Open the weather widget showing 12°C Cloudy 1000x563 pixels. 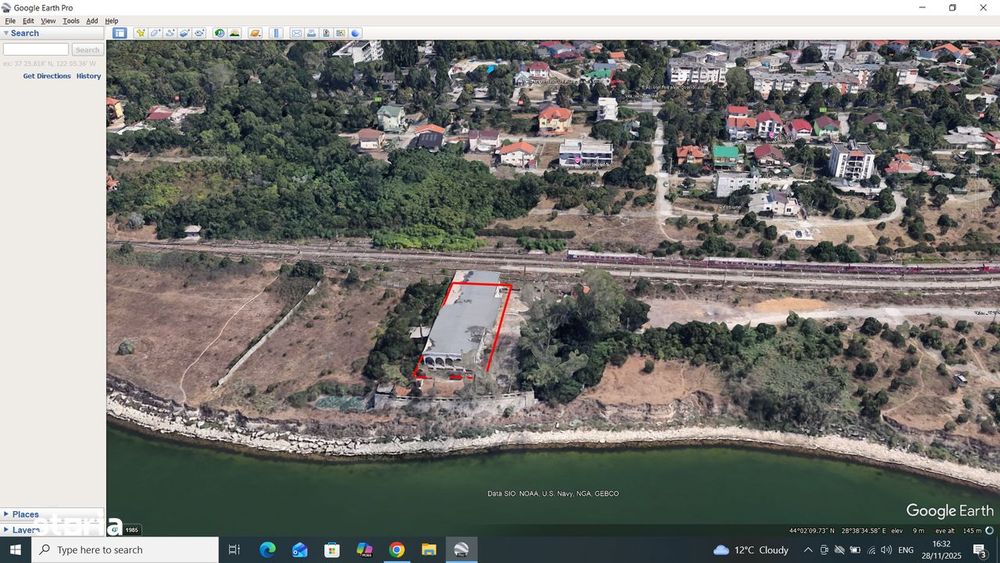751,550
